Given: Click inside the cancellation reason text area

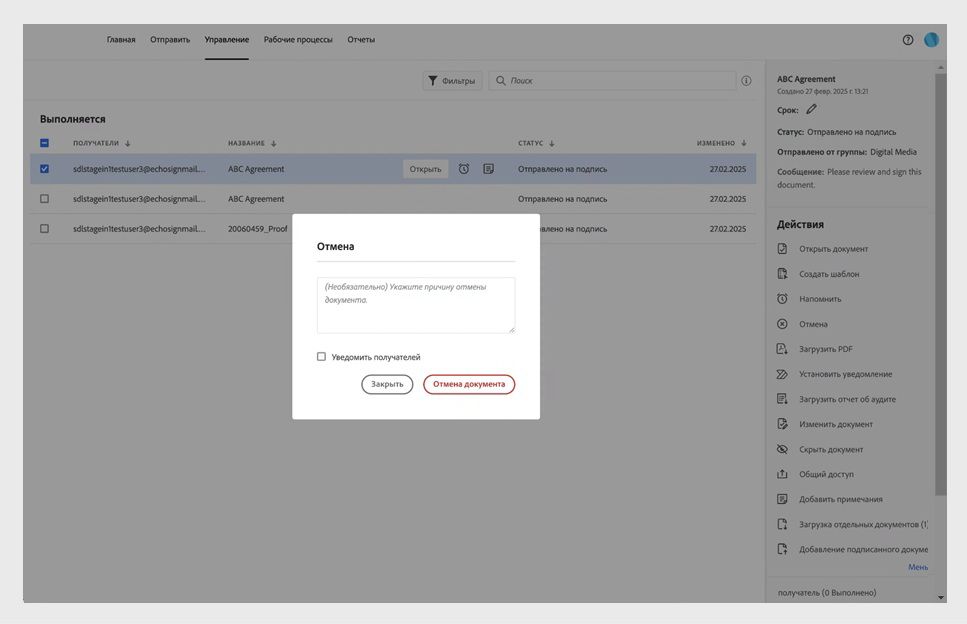Looking at the screenshot, I should (x=416, y=305).
